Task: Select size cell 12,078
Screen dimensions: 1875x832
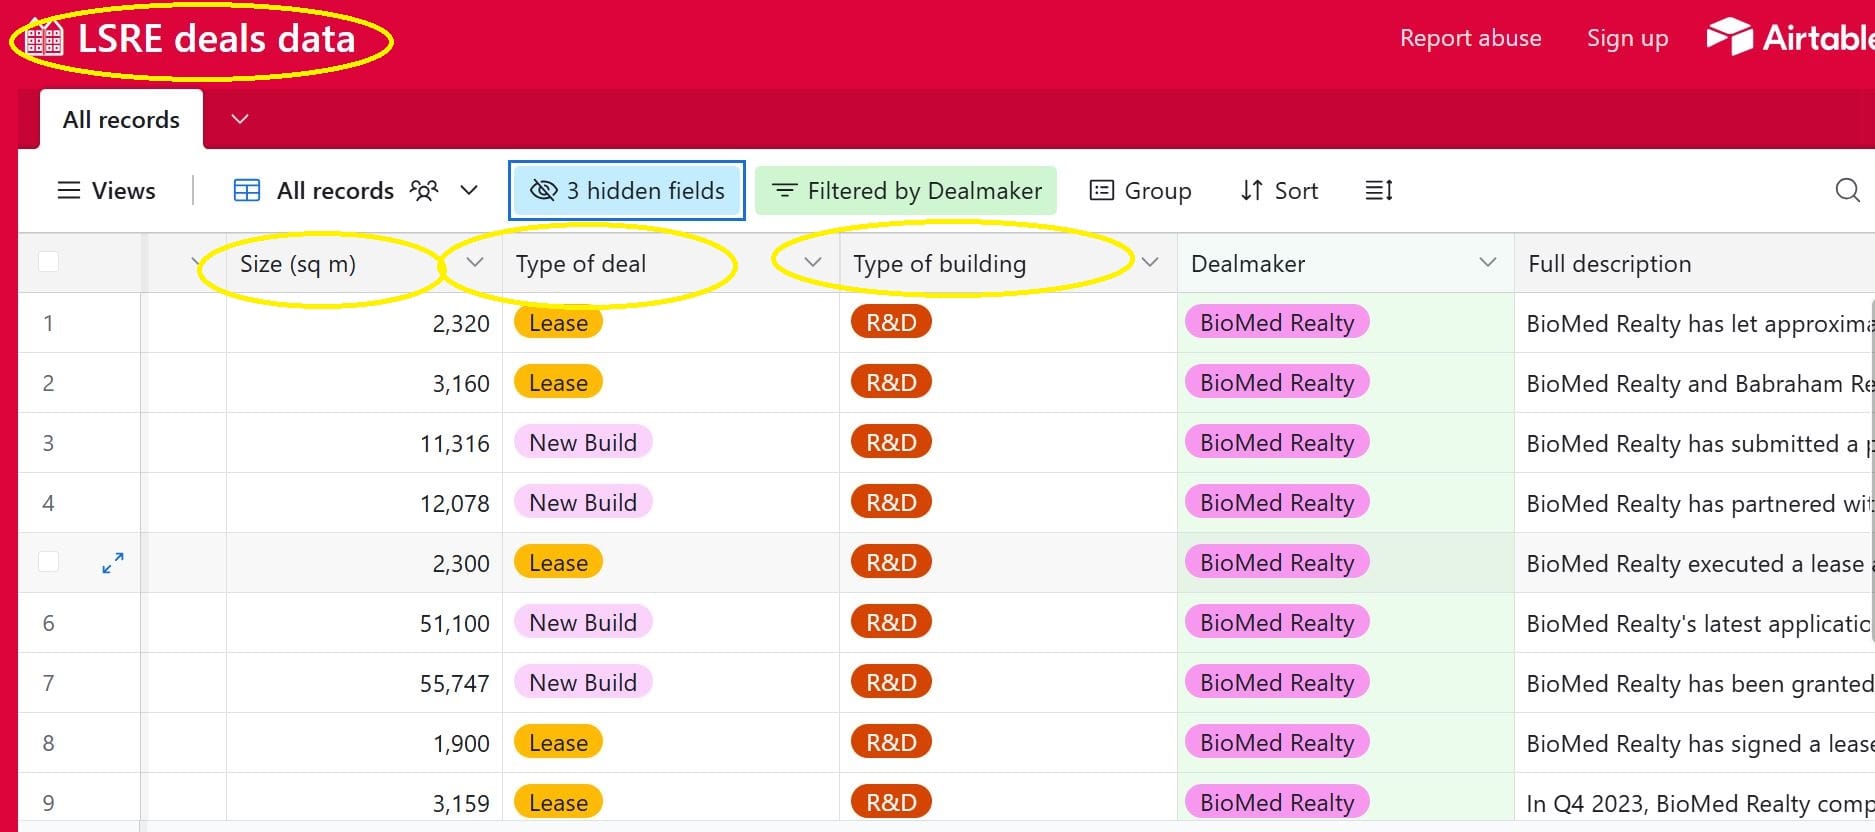Action: [364, 503]
